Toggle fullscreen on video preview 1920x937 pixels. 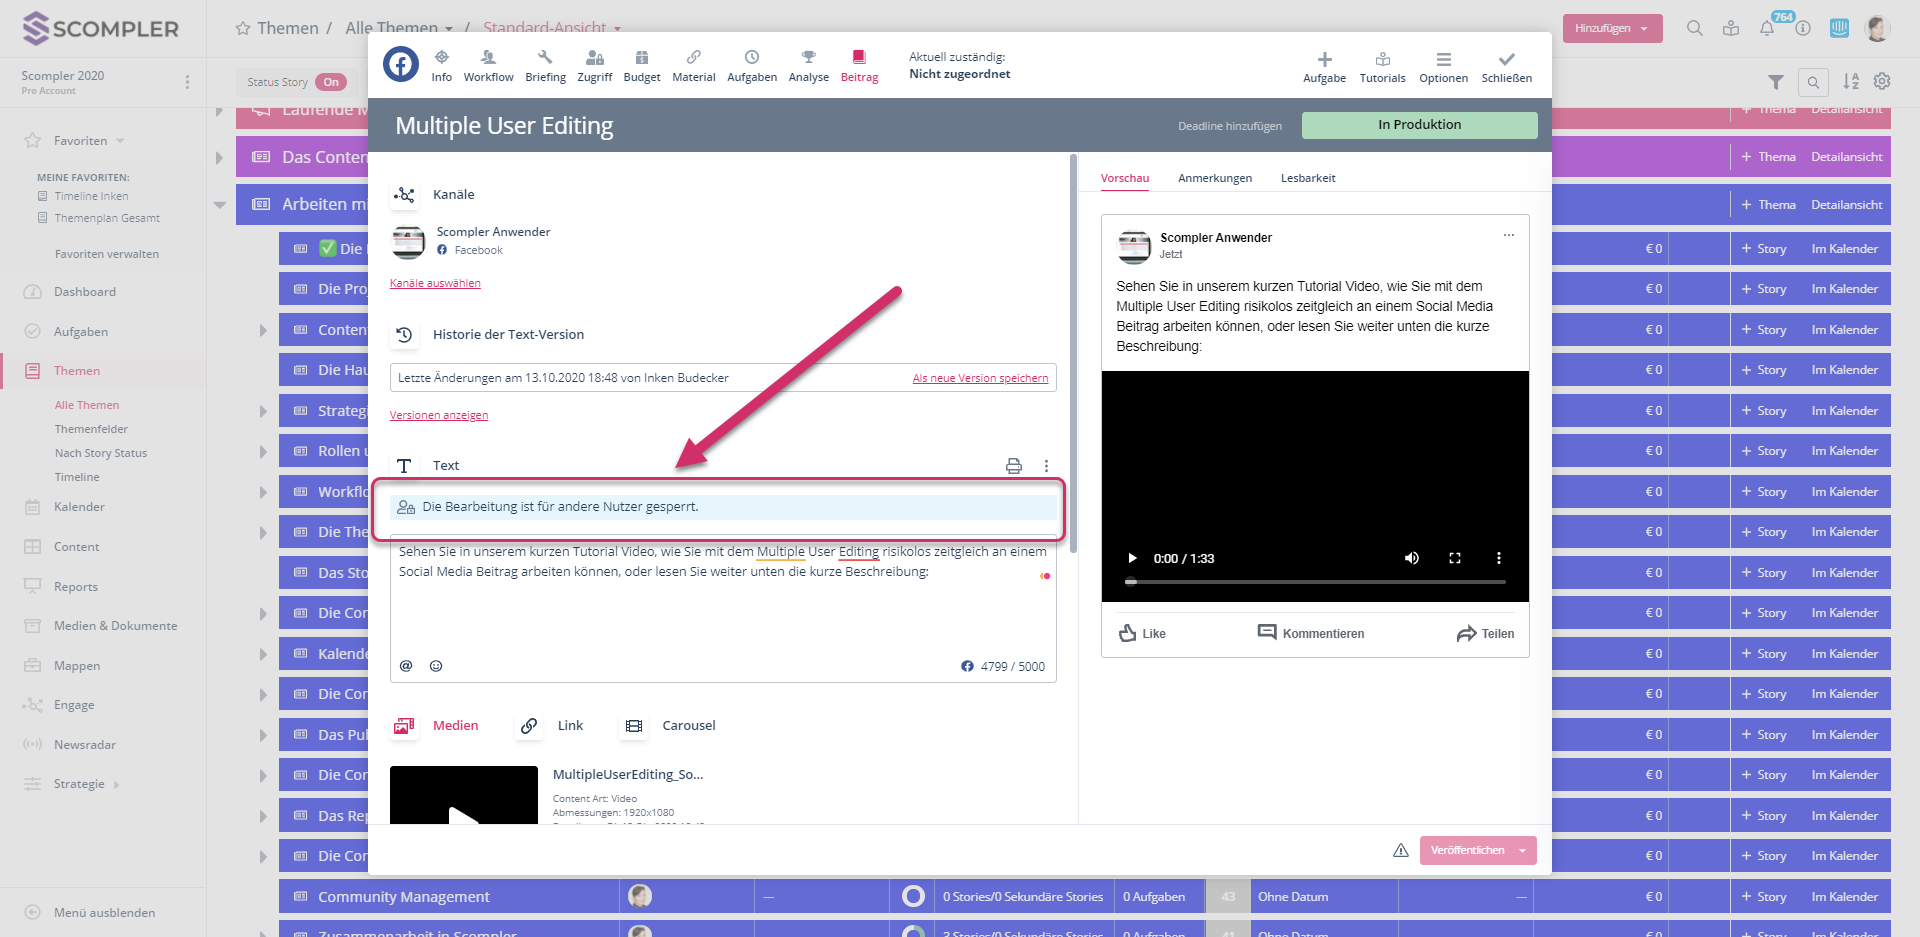(1455, 558)
